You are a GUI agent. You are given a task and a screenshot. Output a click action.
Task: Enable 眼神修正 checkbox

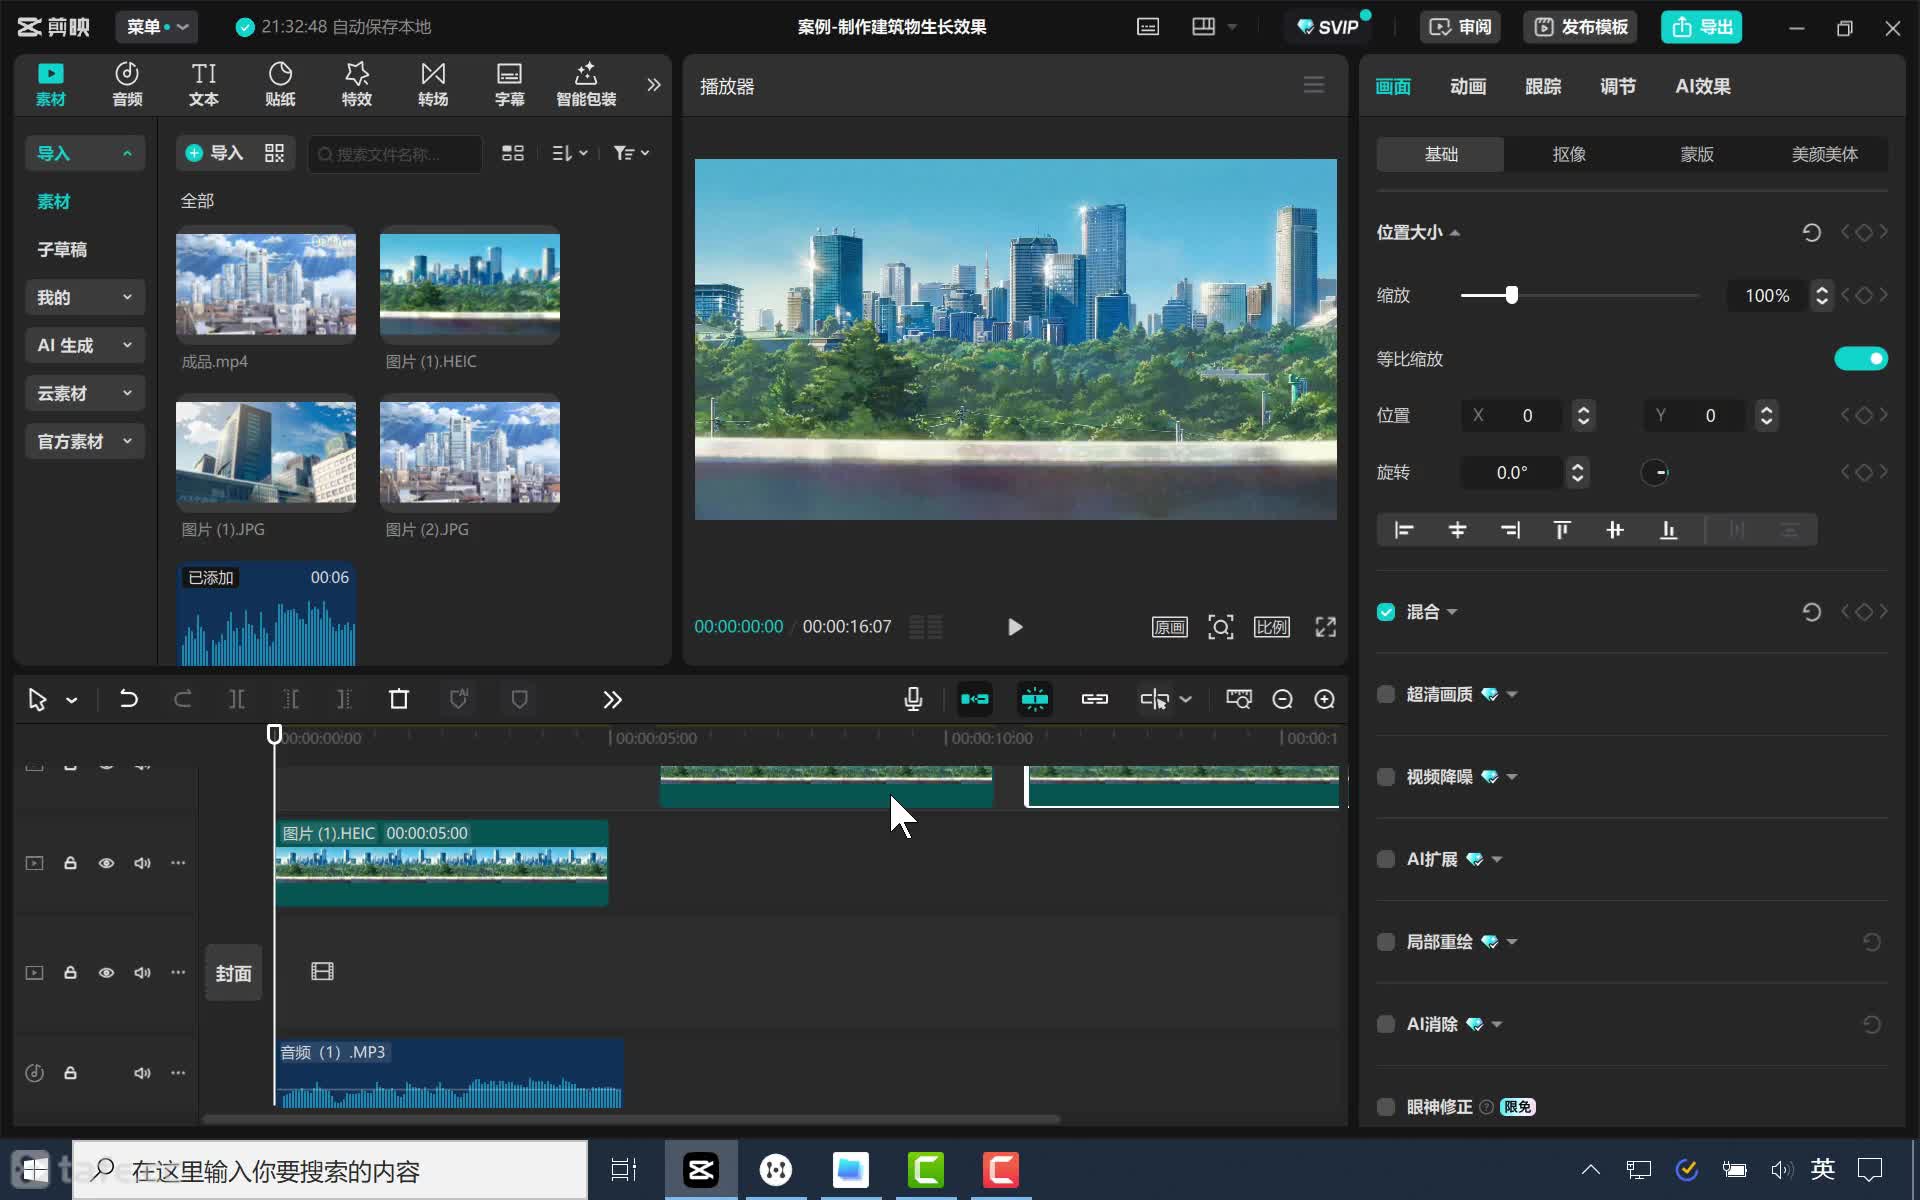(x=1386, y=1107)
